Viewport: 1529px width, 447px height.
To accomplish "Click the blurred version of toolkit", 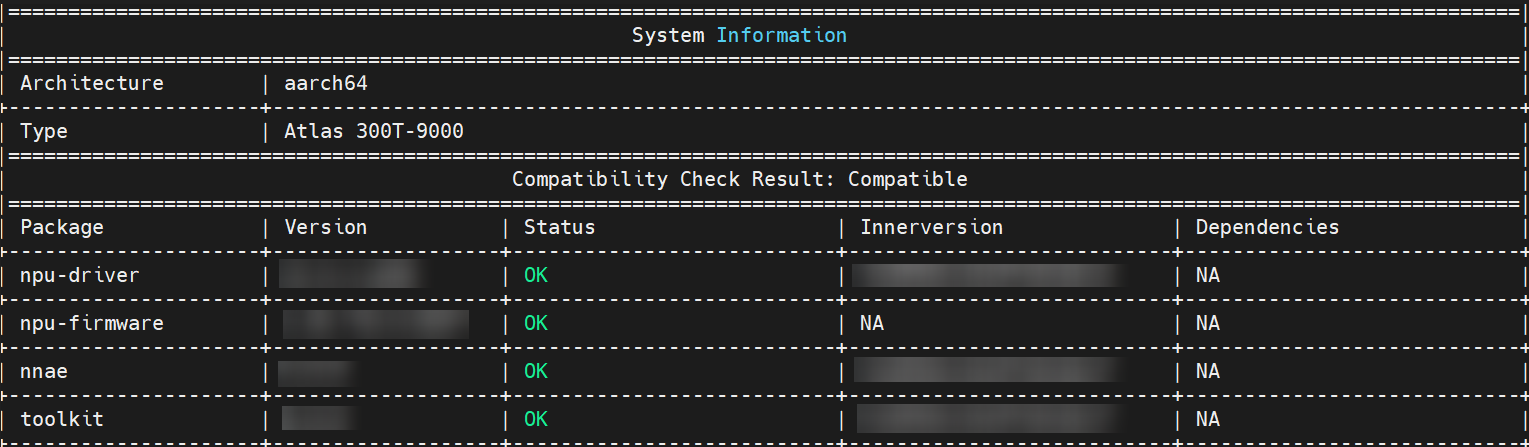I will 321,419.
